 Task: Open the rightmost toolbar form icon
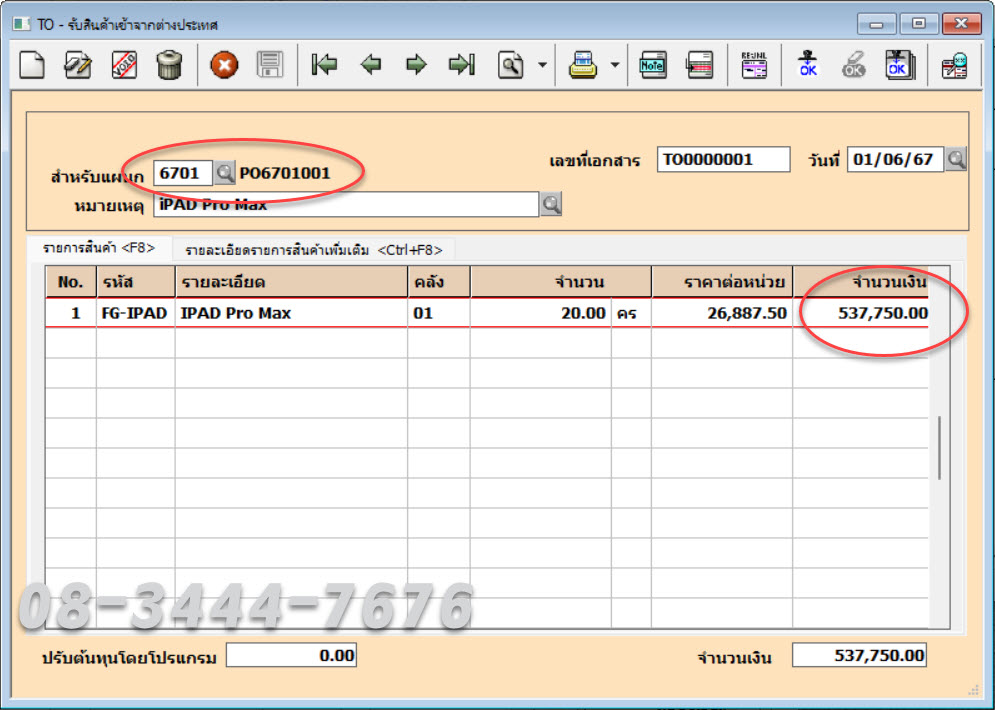[954, 66]
